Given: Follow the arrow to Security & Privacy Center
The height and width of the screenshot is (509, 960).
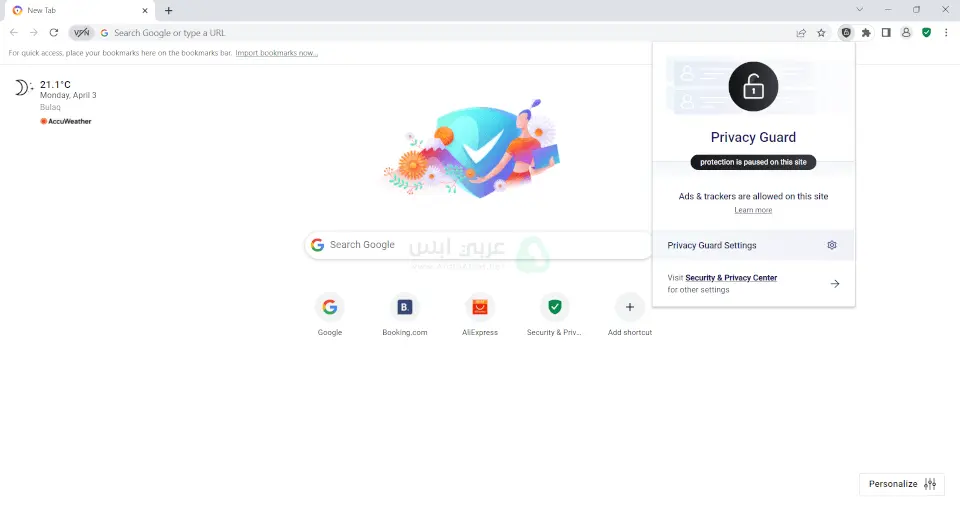Looking at the screenshot, I should point(834,284).
